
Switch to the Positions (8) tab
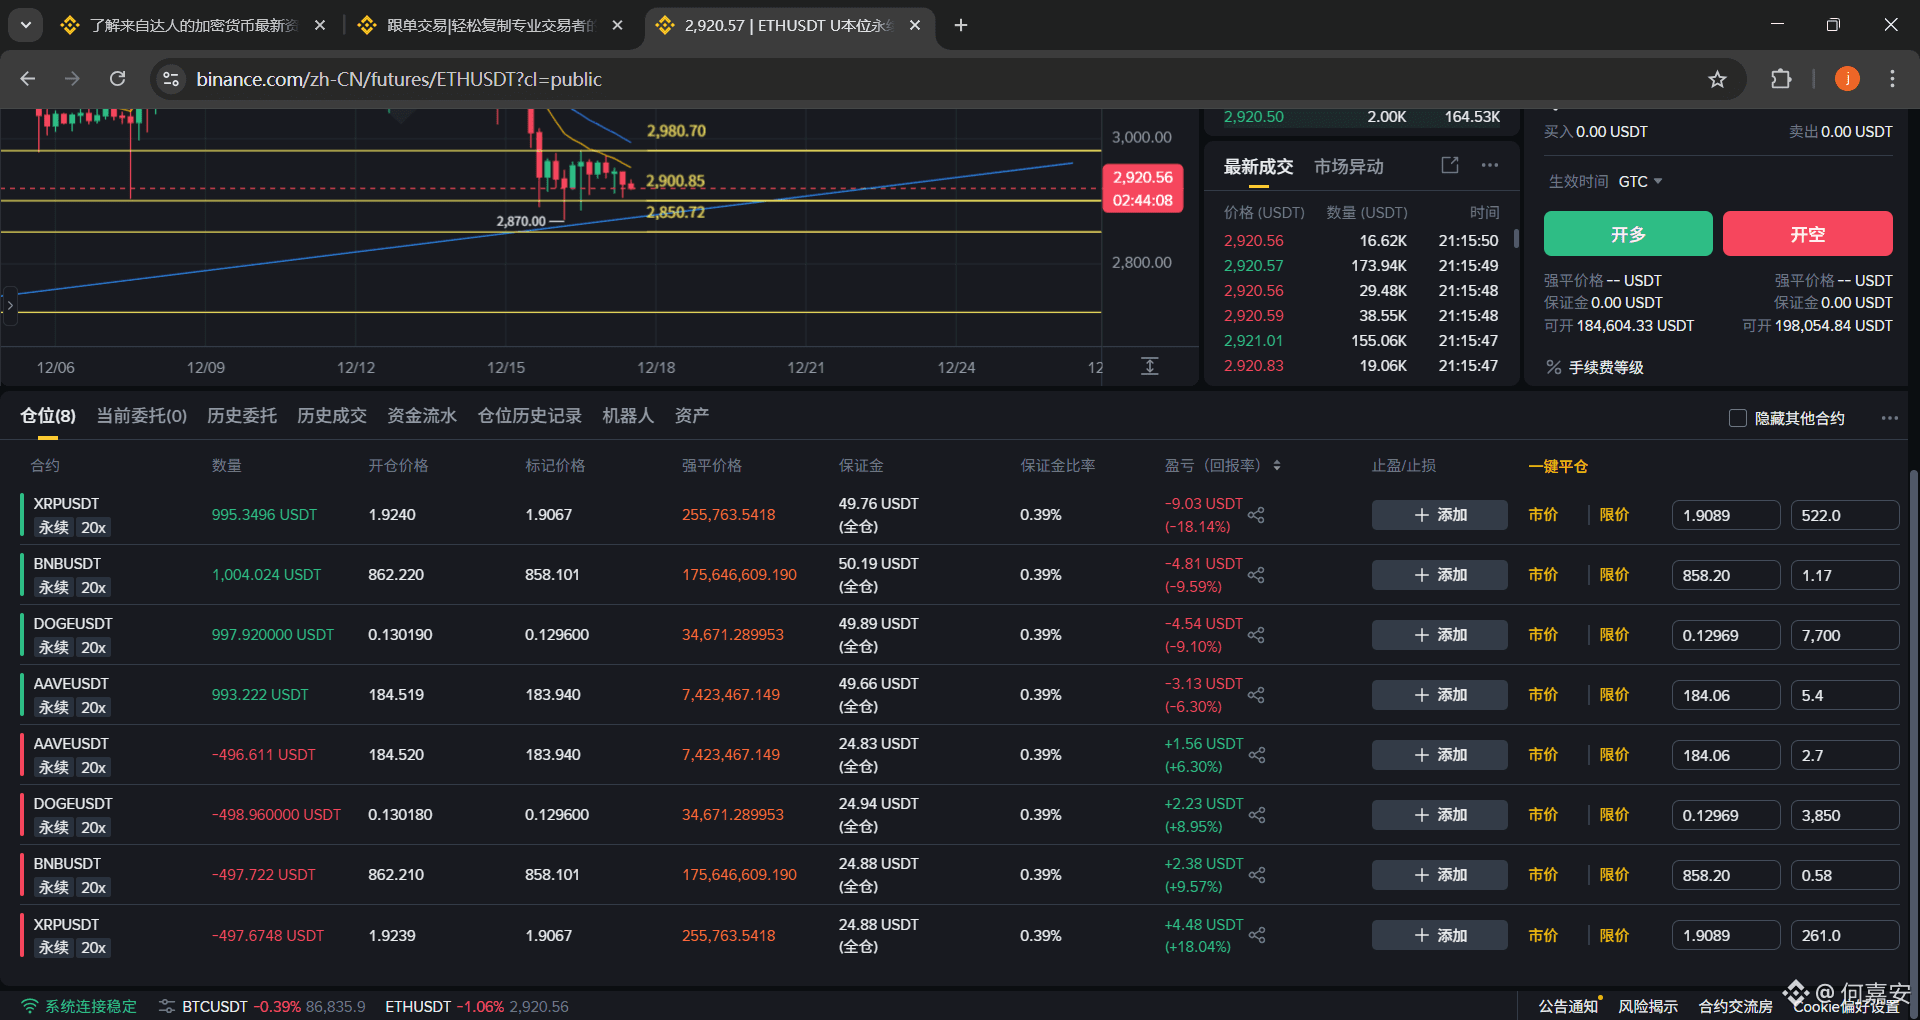48,416
